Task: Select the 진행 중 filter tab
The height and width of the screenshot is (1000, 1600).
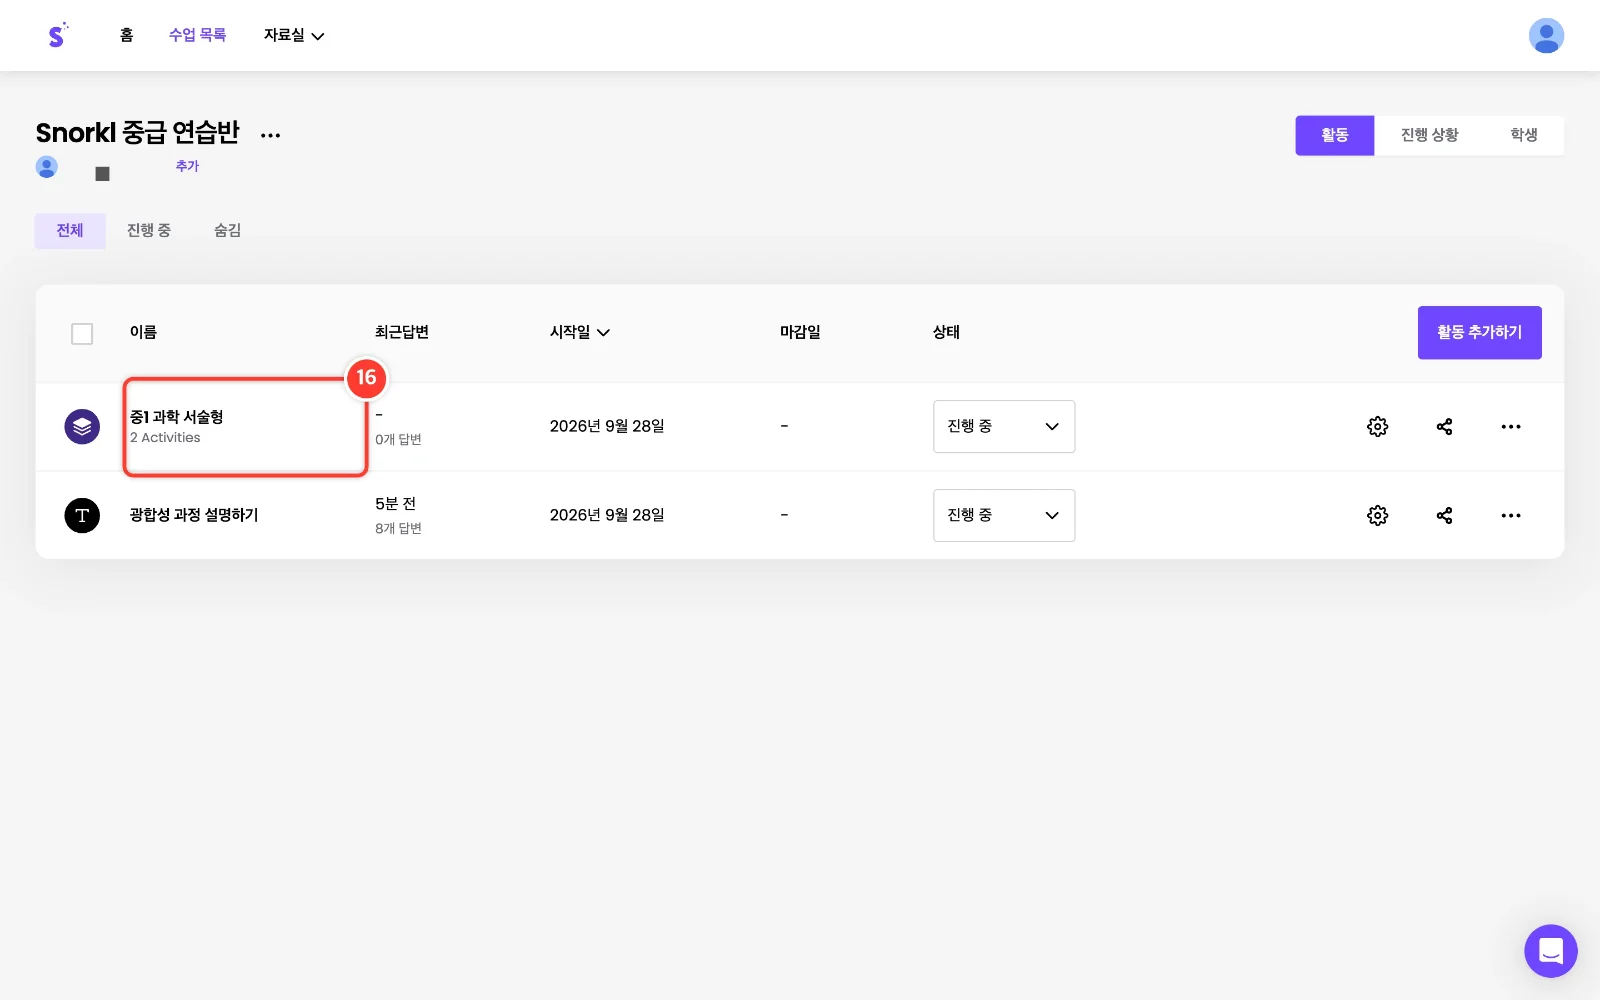Action: point(149,231)
